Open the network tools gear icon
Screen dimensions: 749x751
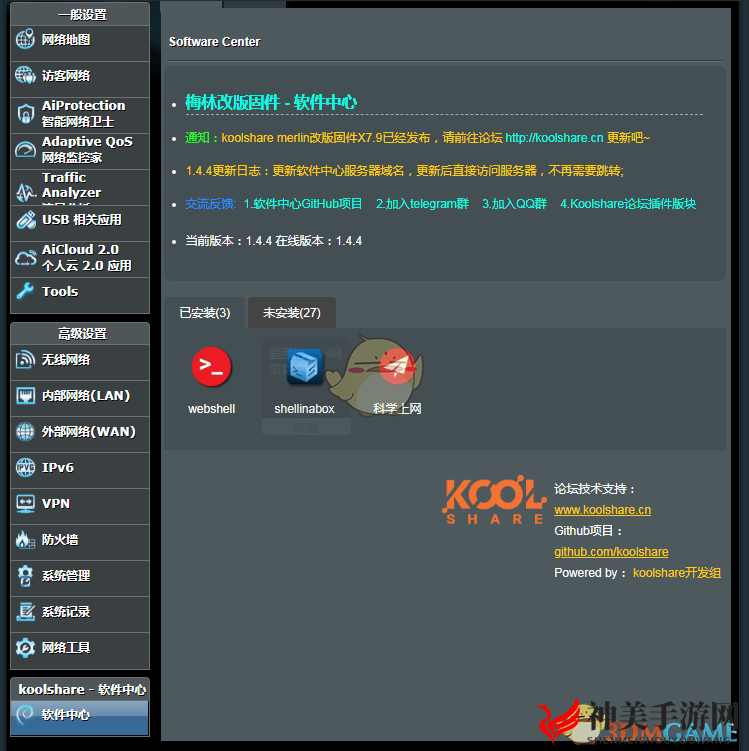(x=25, y=648)
